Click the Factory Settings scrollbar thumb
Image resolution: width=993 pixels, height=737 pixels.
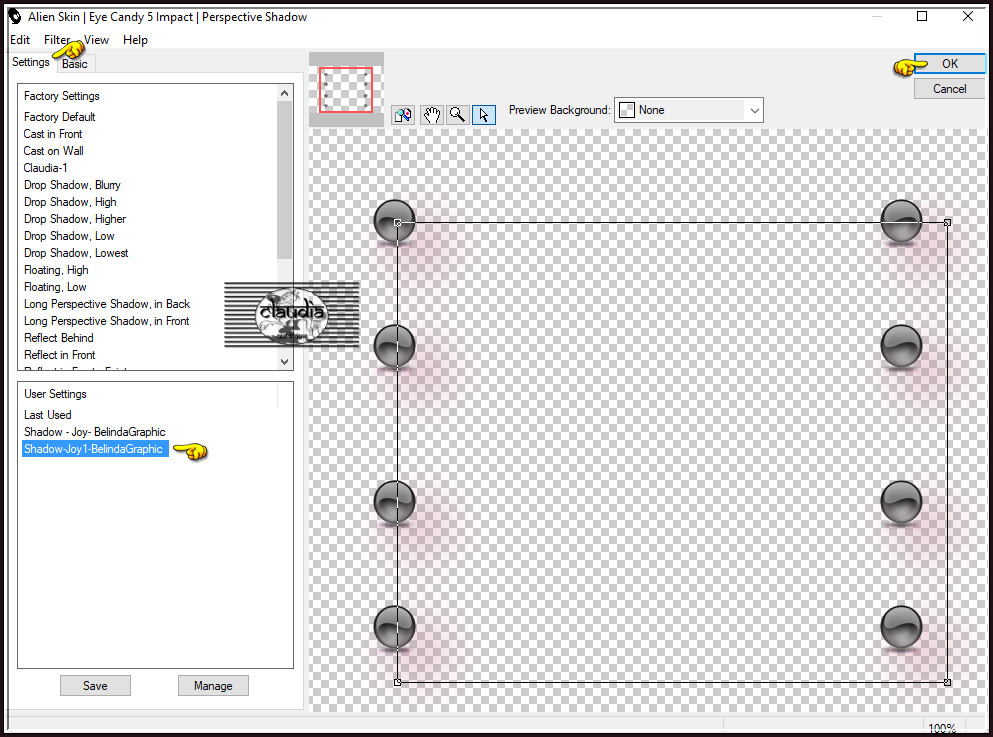tap(284, 180)
